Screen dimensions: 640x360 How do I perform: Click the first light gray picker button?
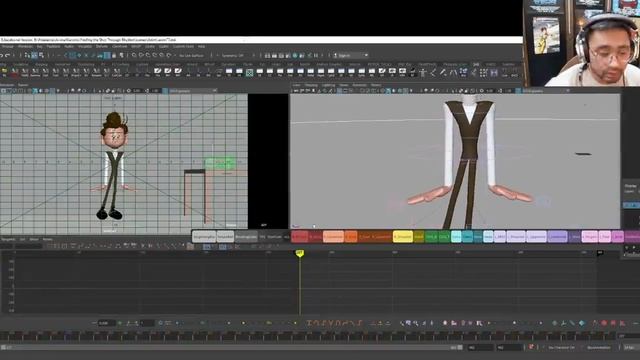204,237
